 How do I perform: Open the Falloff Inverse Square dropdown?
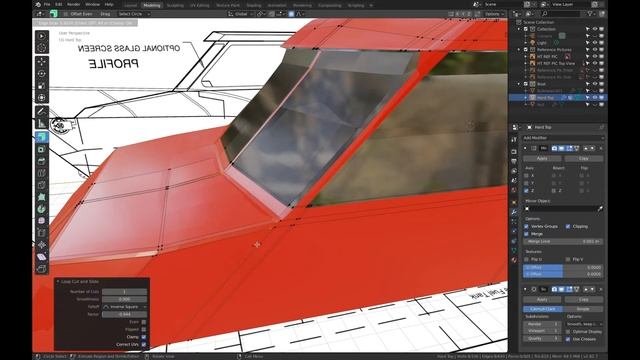point(124,307)
